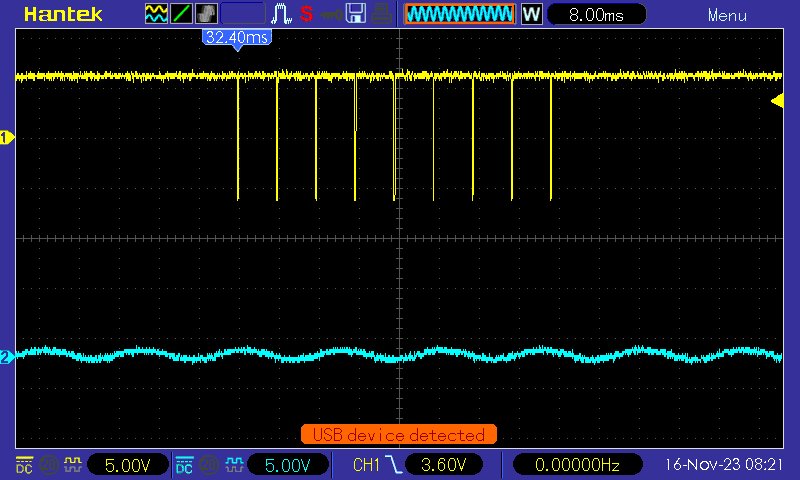
Task: Click the yellow trigger level arrow
Action: [x=777, y=100]
